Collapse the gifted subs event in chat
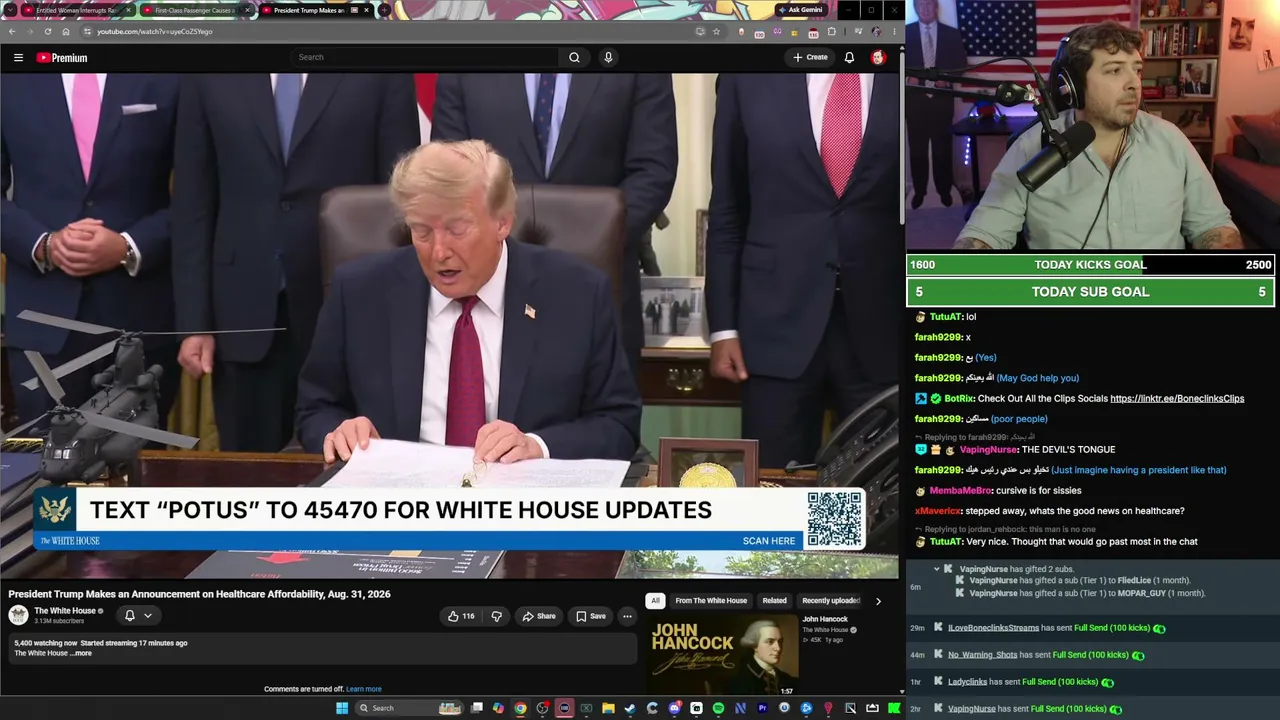The image size is (1280, 720). coord(937,569)
